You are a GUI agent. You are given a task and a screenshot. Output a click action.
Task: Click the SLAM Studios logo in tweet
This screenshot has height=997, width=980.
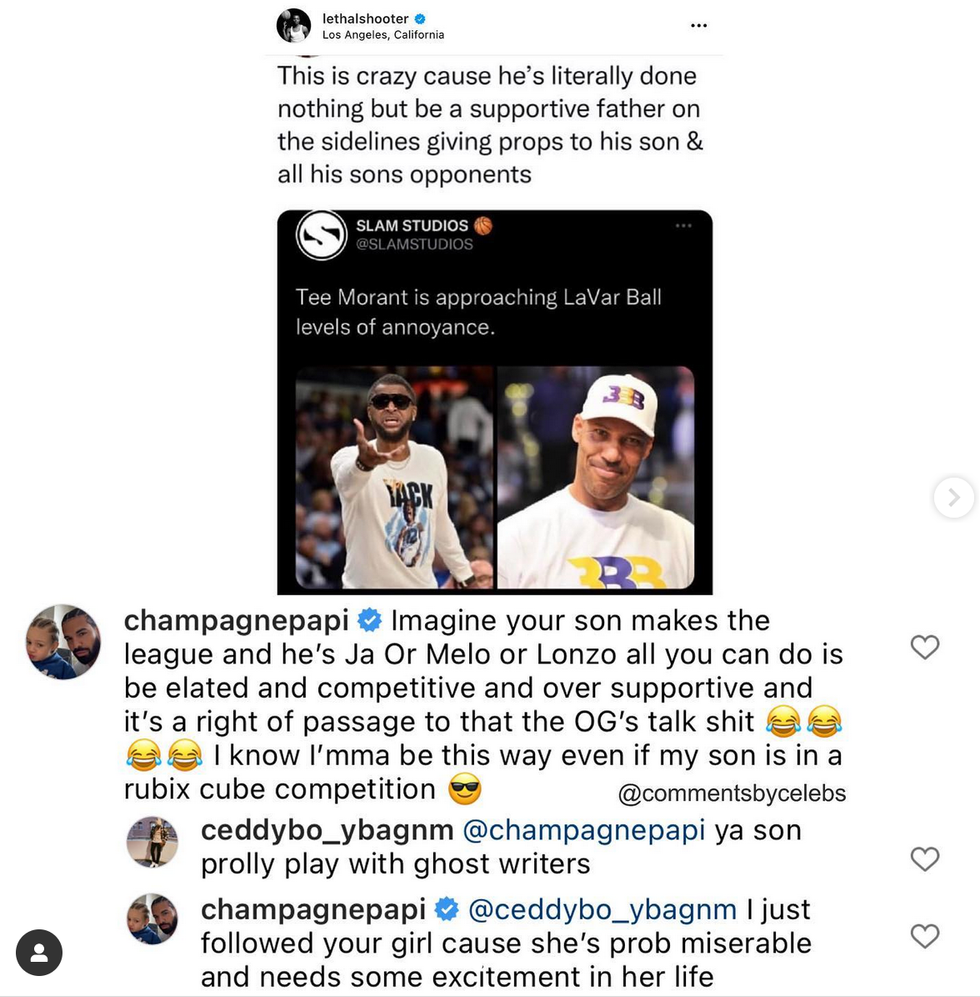pyautogui.click(x=322, y=235)
